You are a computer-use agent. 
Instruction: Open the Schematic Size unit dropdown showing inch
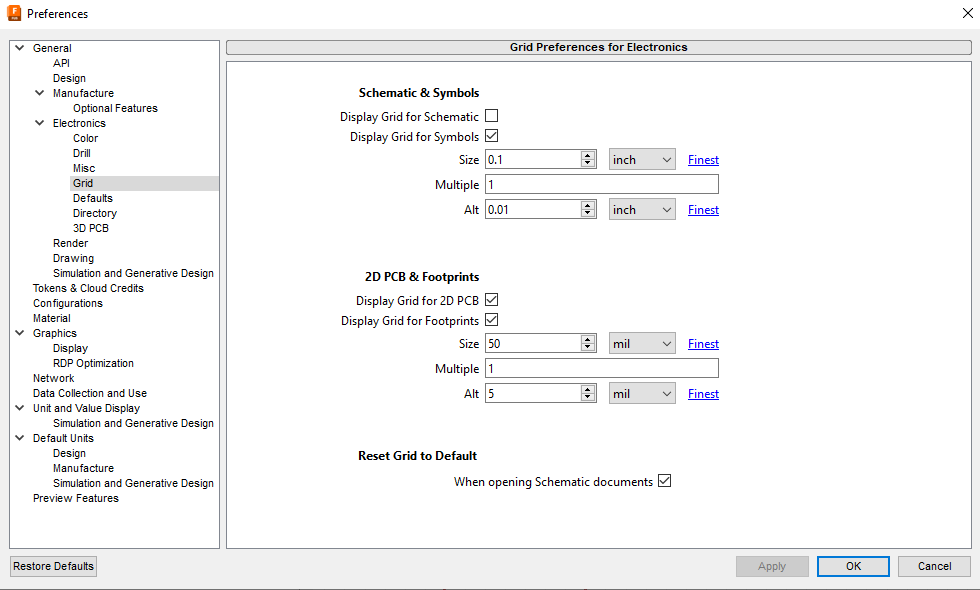coord(641,159)
